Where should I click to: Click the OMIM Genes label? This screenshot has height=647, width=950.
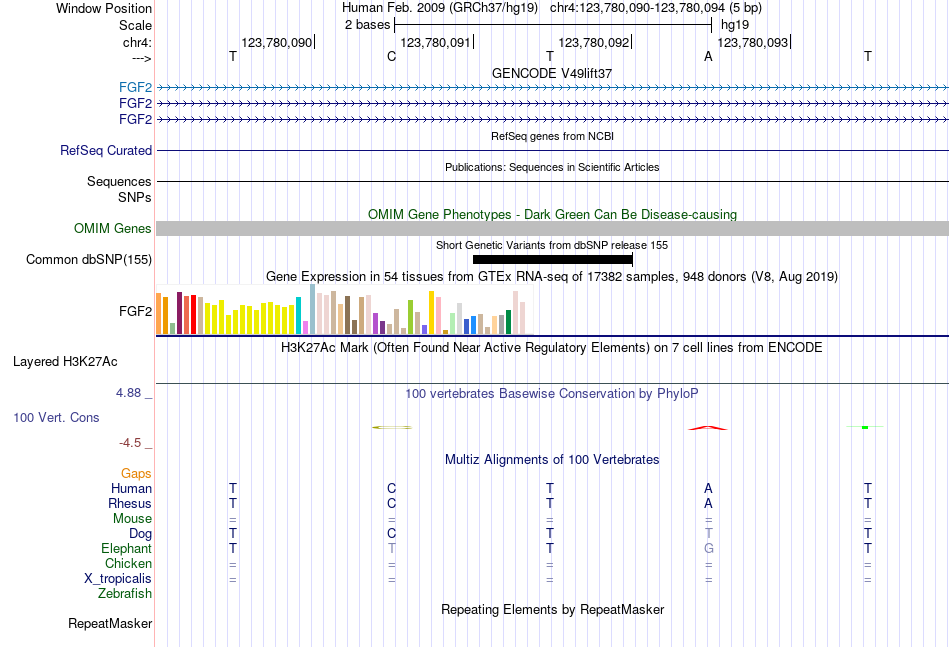pyautogui.click(x=113, y=228)
